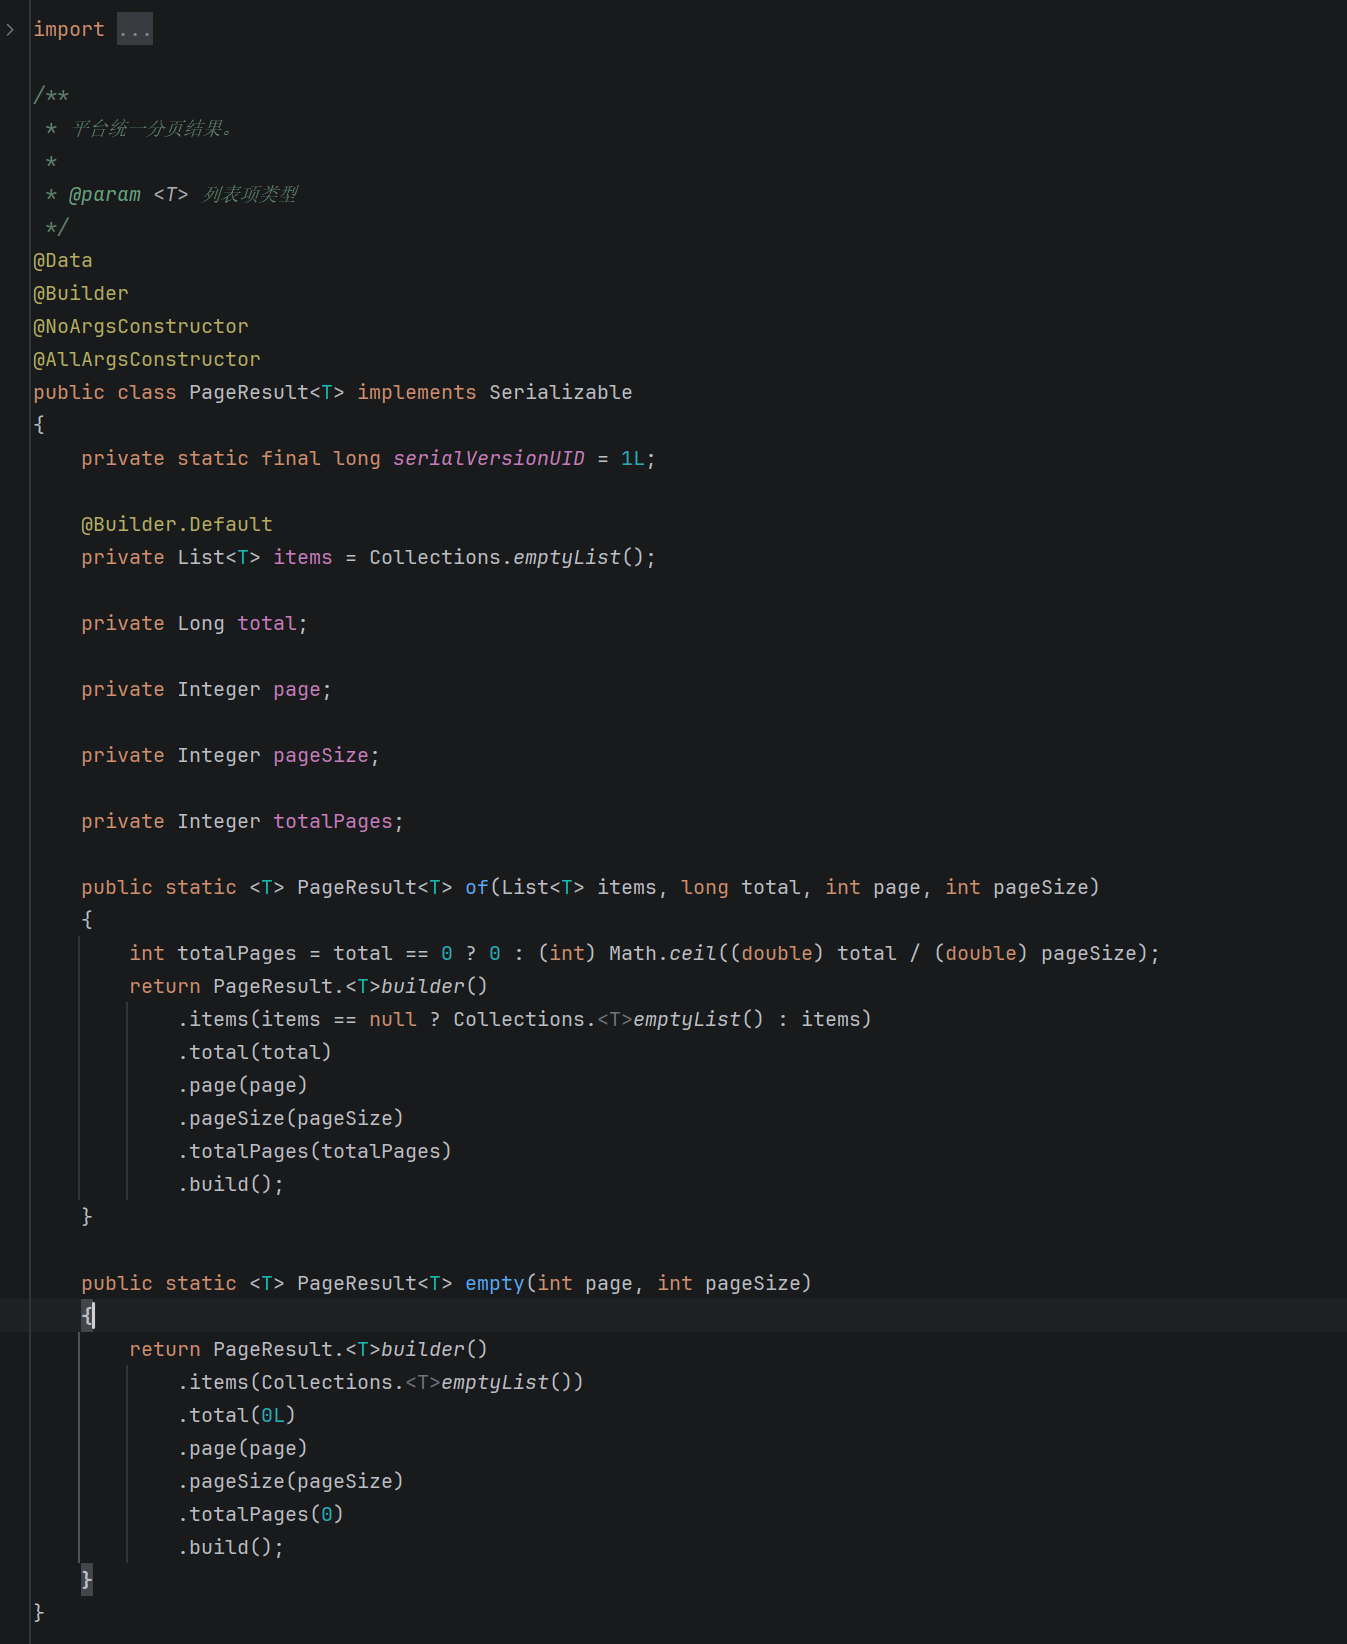The width and height of the screenshot is (1347, 1644).
Task: Click the "@AllArgsConstructor" annotation
Action: [147, 360]
